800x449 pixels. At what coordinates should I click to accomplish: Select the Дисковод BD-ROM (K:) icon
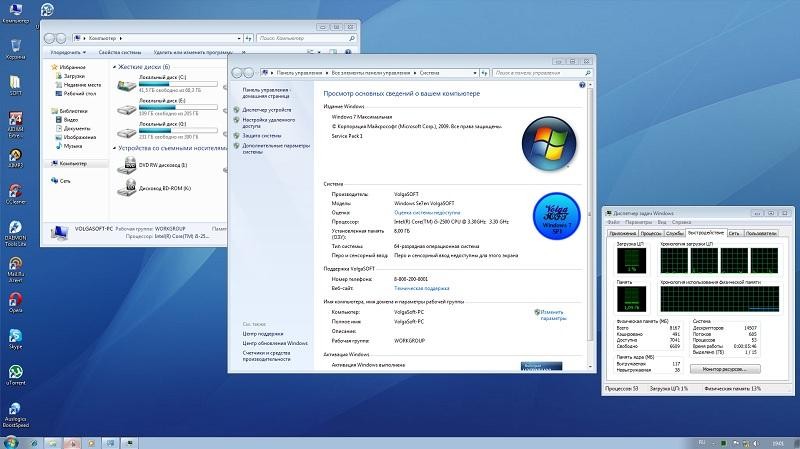[127, 188]
